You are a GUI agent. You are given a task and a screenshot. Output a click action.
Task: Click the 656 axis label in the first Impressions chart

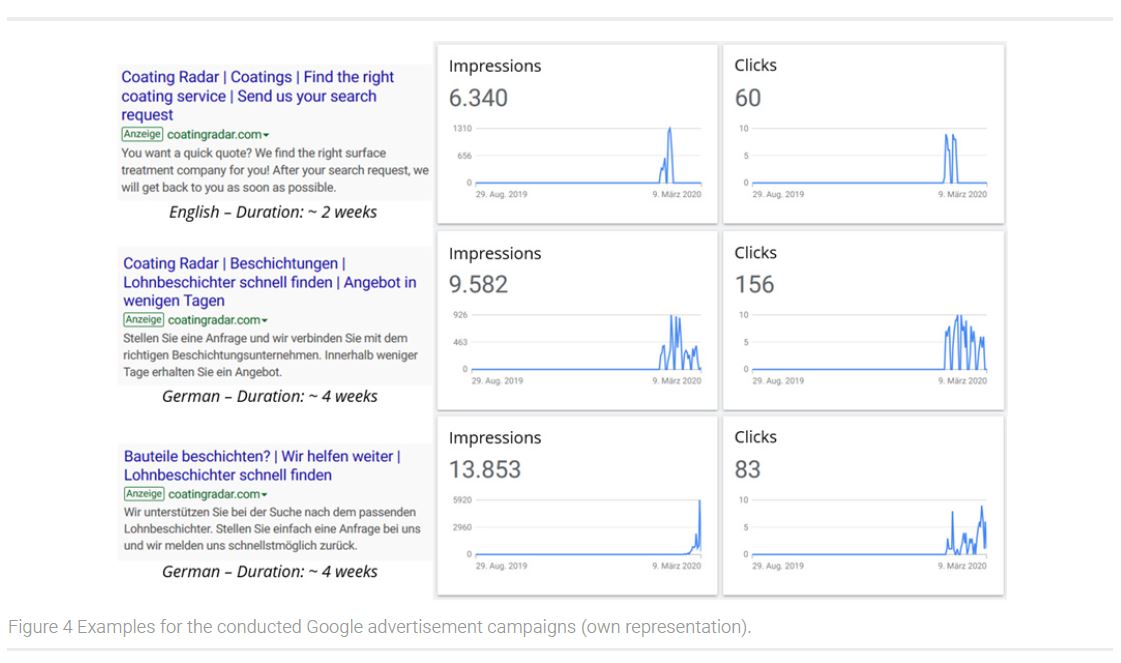(x=465, y=156)
